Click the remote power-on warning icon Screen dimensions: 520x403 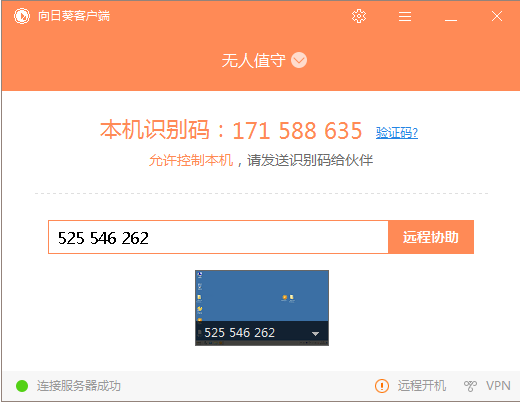point(382,386)
